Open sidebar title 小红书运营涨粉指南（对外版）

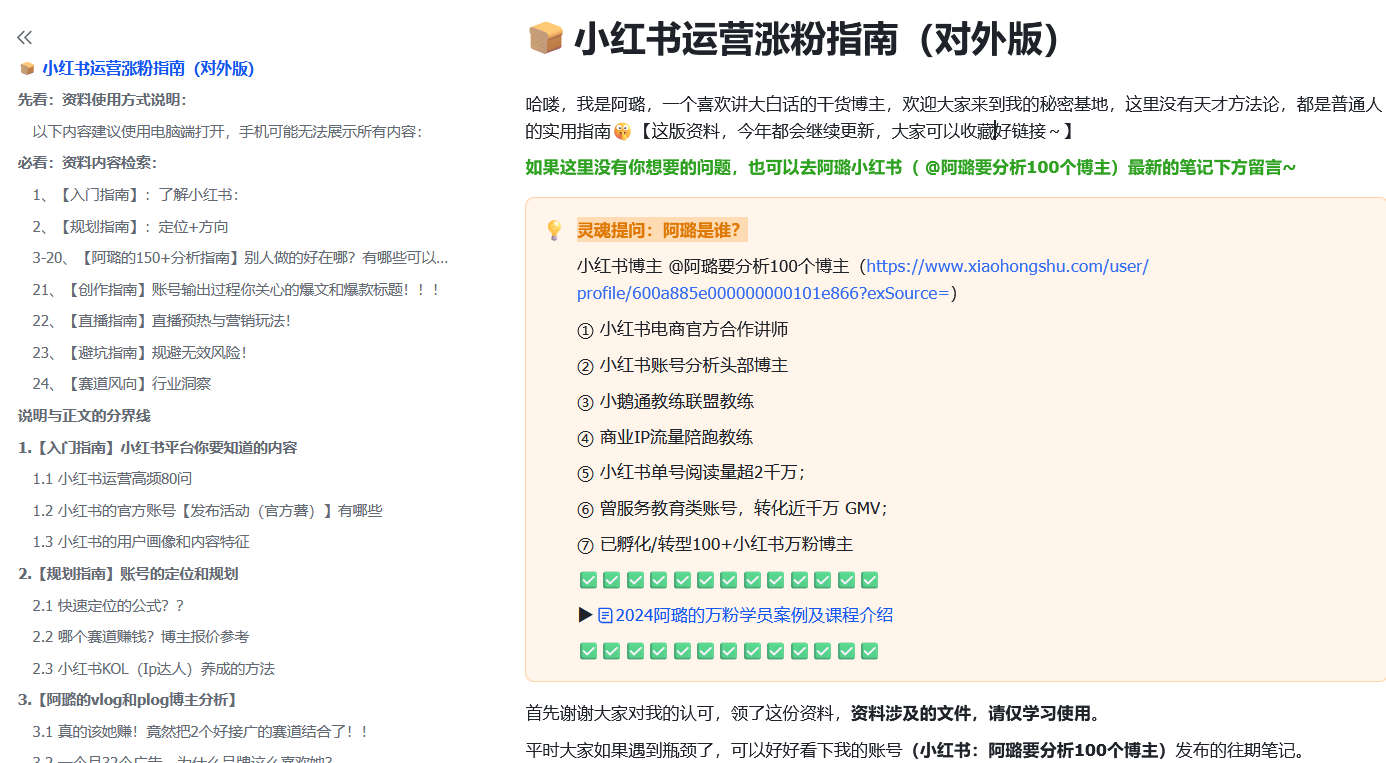pos(148,69)
